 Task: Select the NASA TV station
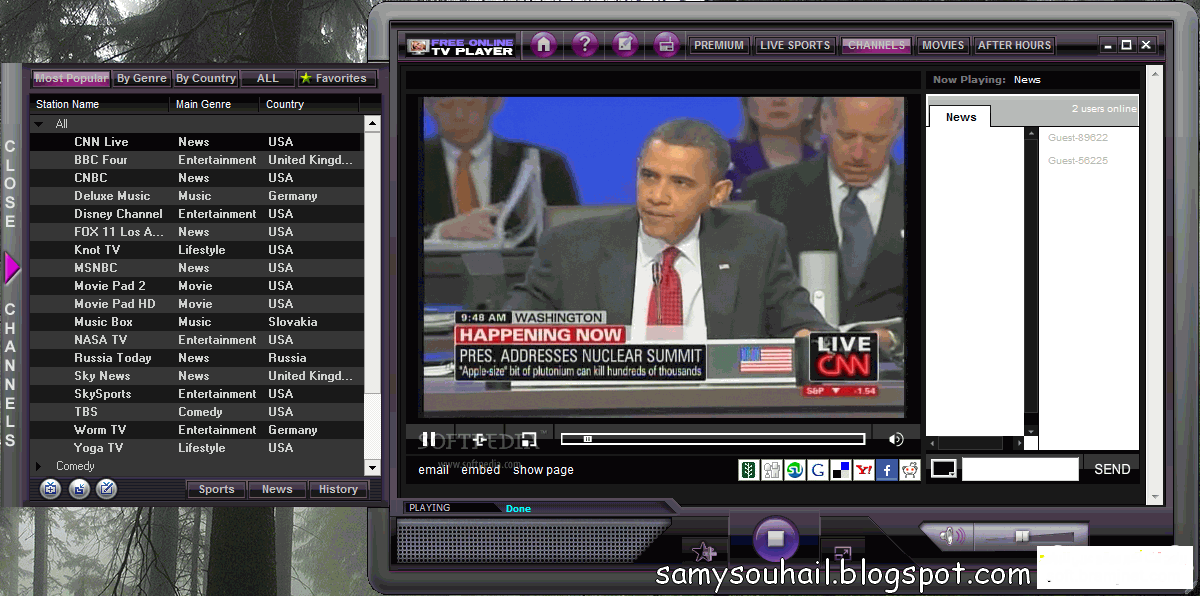[196, 340]
